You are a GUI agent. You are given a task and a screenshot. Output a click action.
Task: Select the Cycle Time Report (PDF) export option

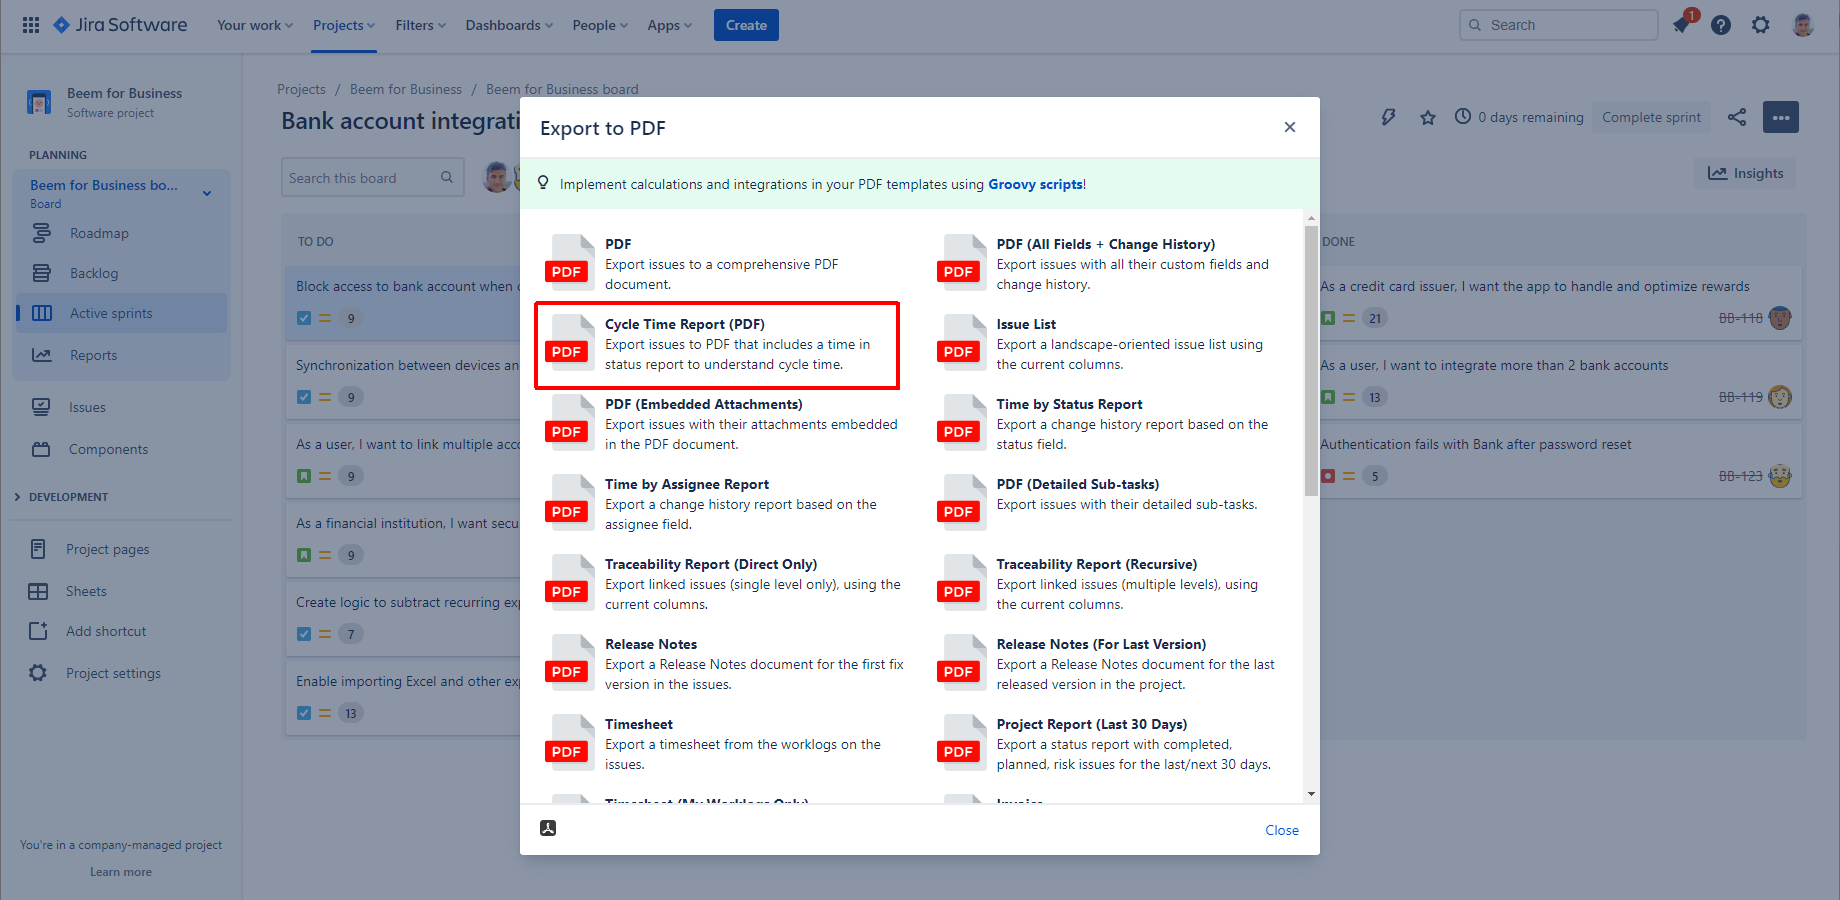click(x=716, y=344)
